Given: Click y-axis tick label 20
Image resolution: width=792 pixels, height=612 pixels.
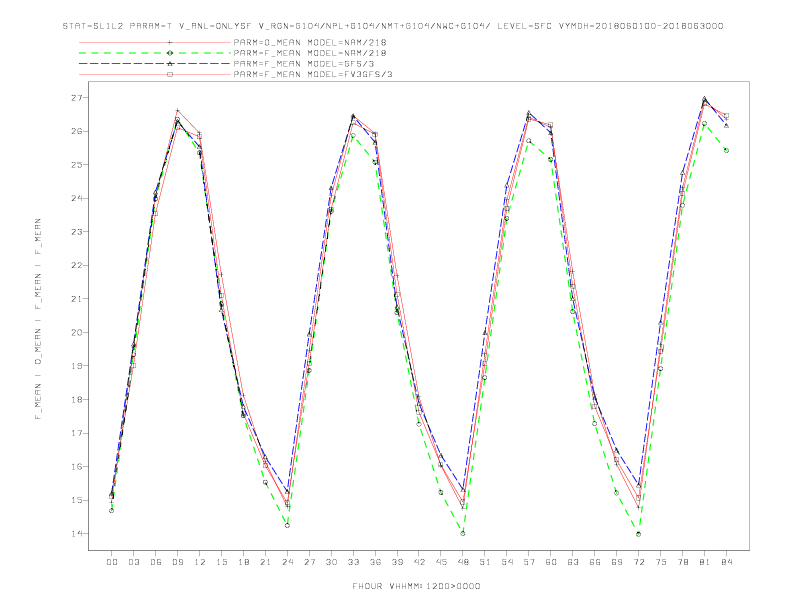Looking at the screenshot, I should point(76,332).
